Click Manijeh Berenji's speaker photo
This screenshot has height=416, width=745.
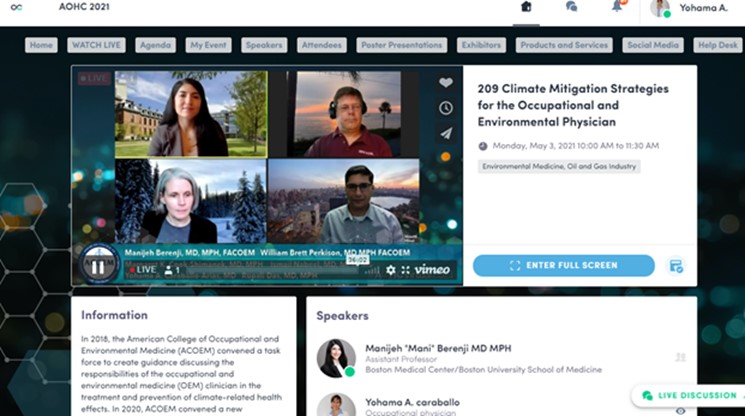(x=336, y=358)
